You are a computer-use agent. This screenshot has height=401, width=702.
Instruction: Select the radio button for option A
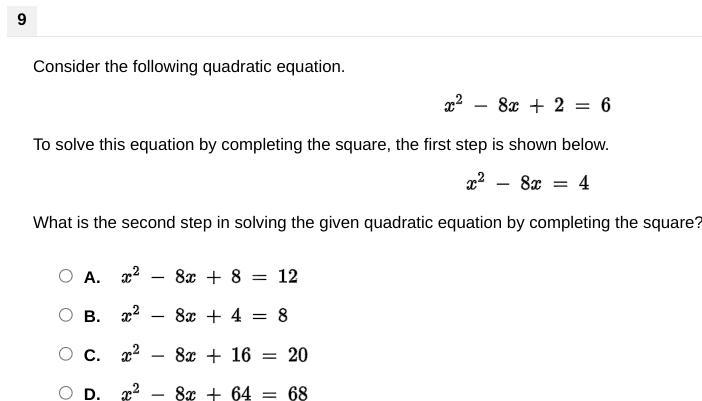tap(66, 276)
